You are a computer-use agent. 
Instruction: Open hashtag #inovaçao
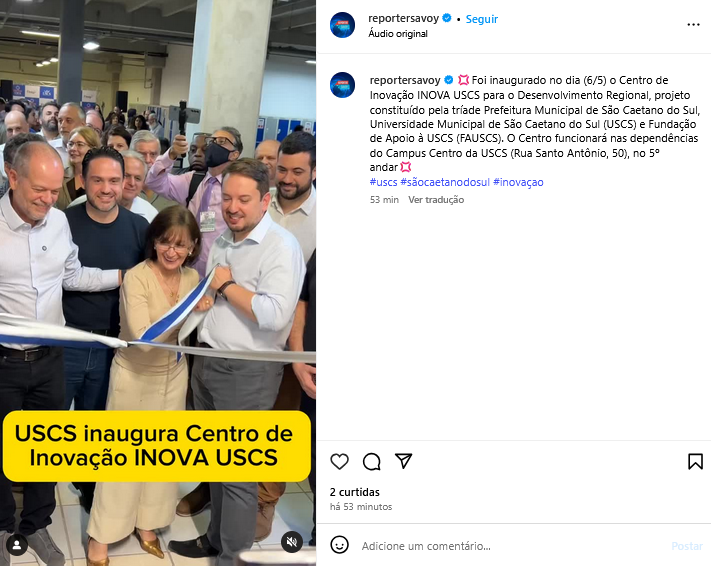coord(518,182)
